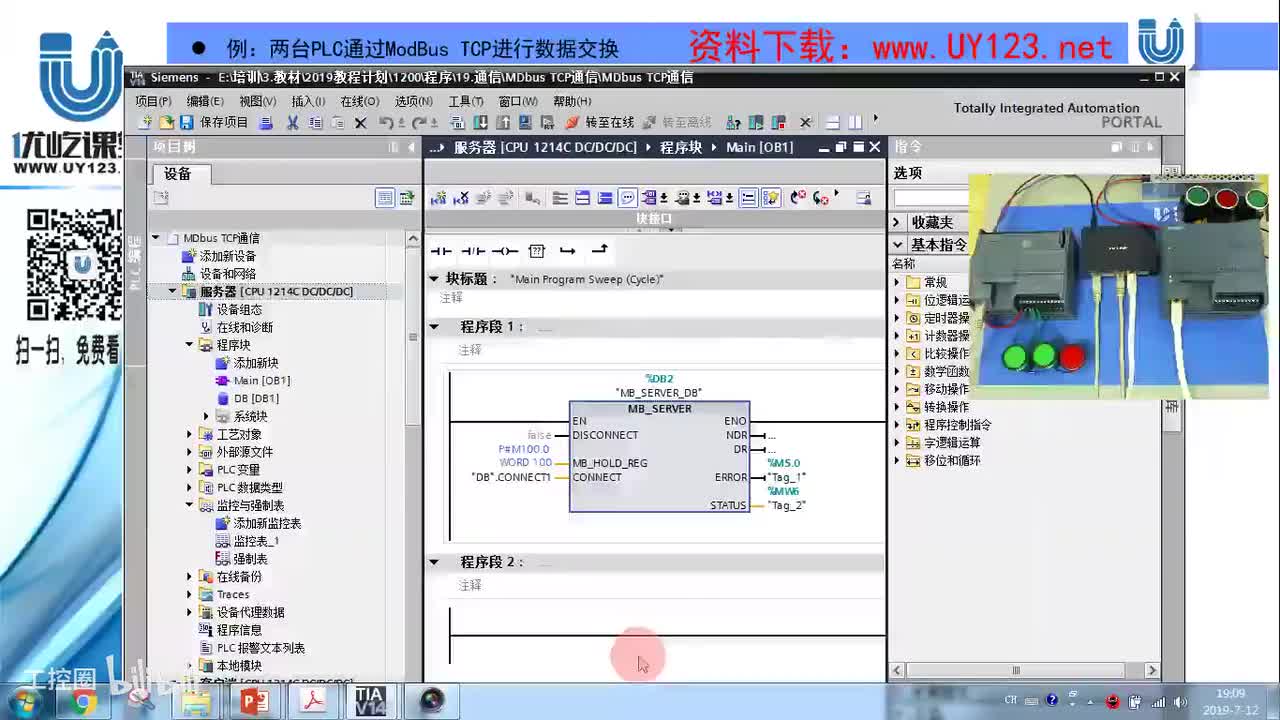Open TIA V14 from Windows taskbar
The image size is (1280, 720).
point(370,701)
